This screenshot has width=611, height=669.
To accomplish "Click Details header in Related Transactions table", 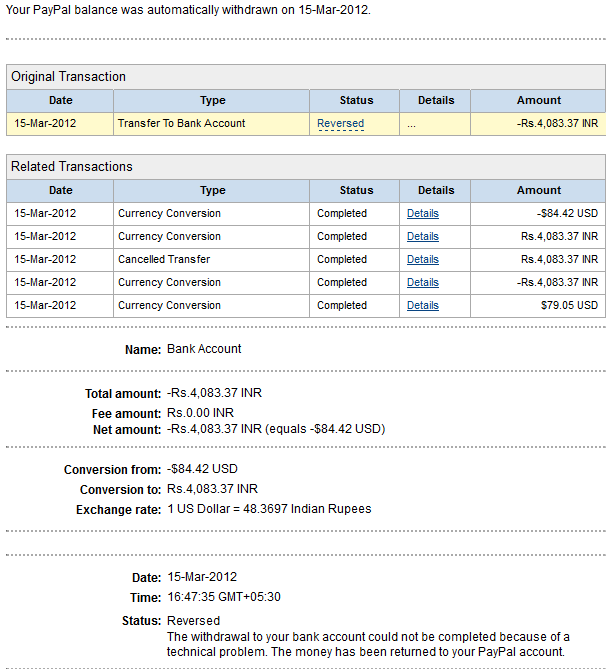I will [x=436, y=190].
